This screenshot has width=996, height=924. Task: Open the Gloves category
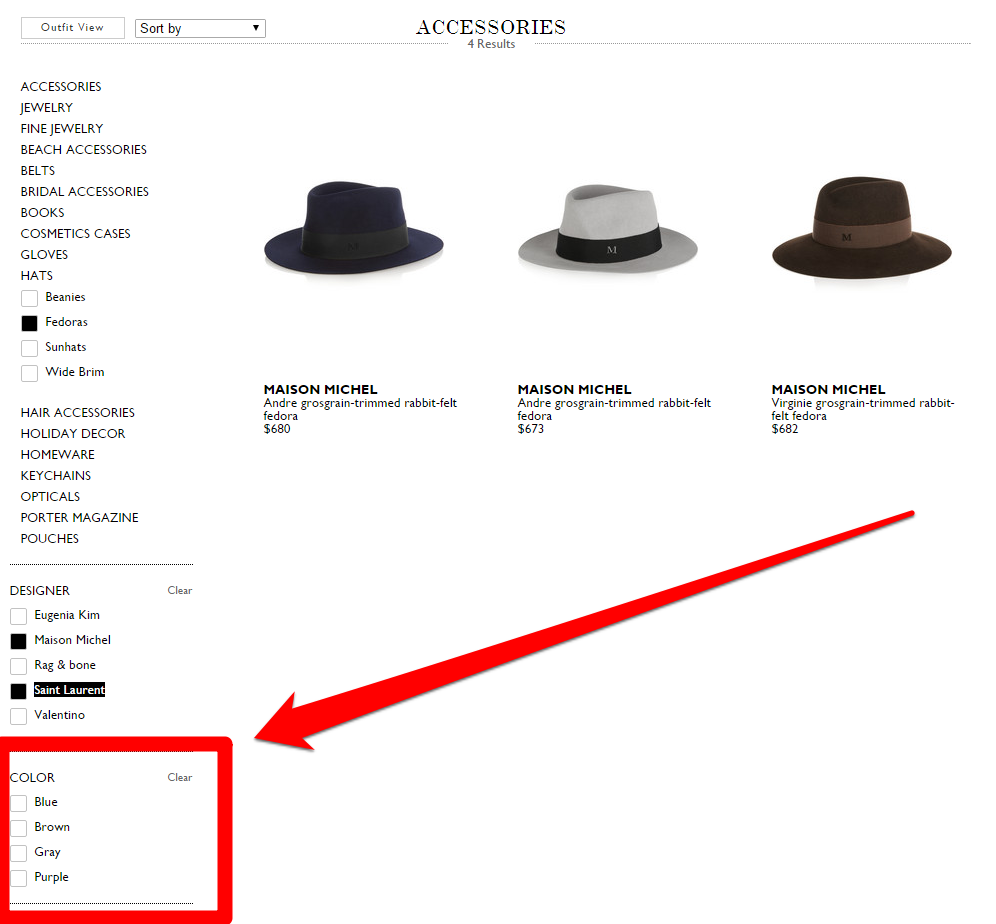[x=44, y=254]
